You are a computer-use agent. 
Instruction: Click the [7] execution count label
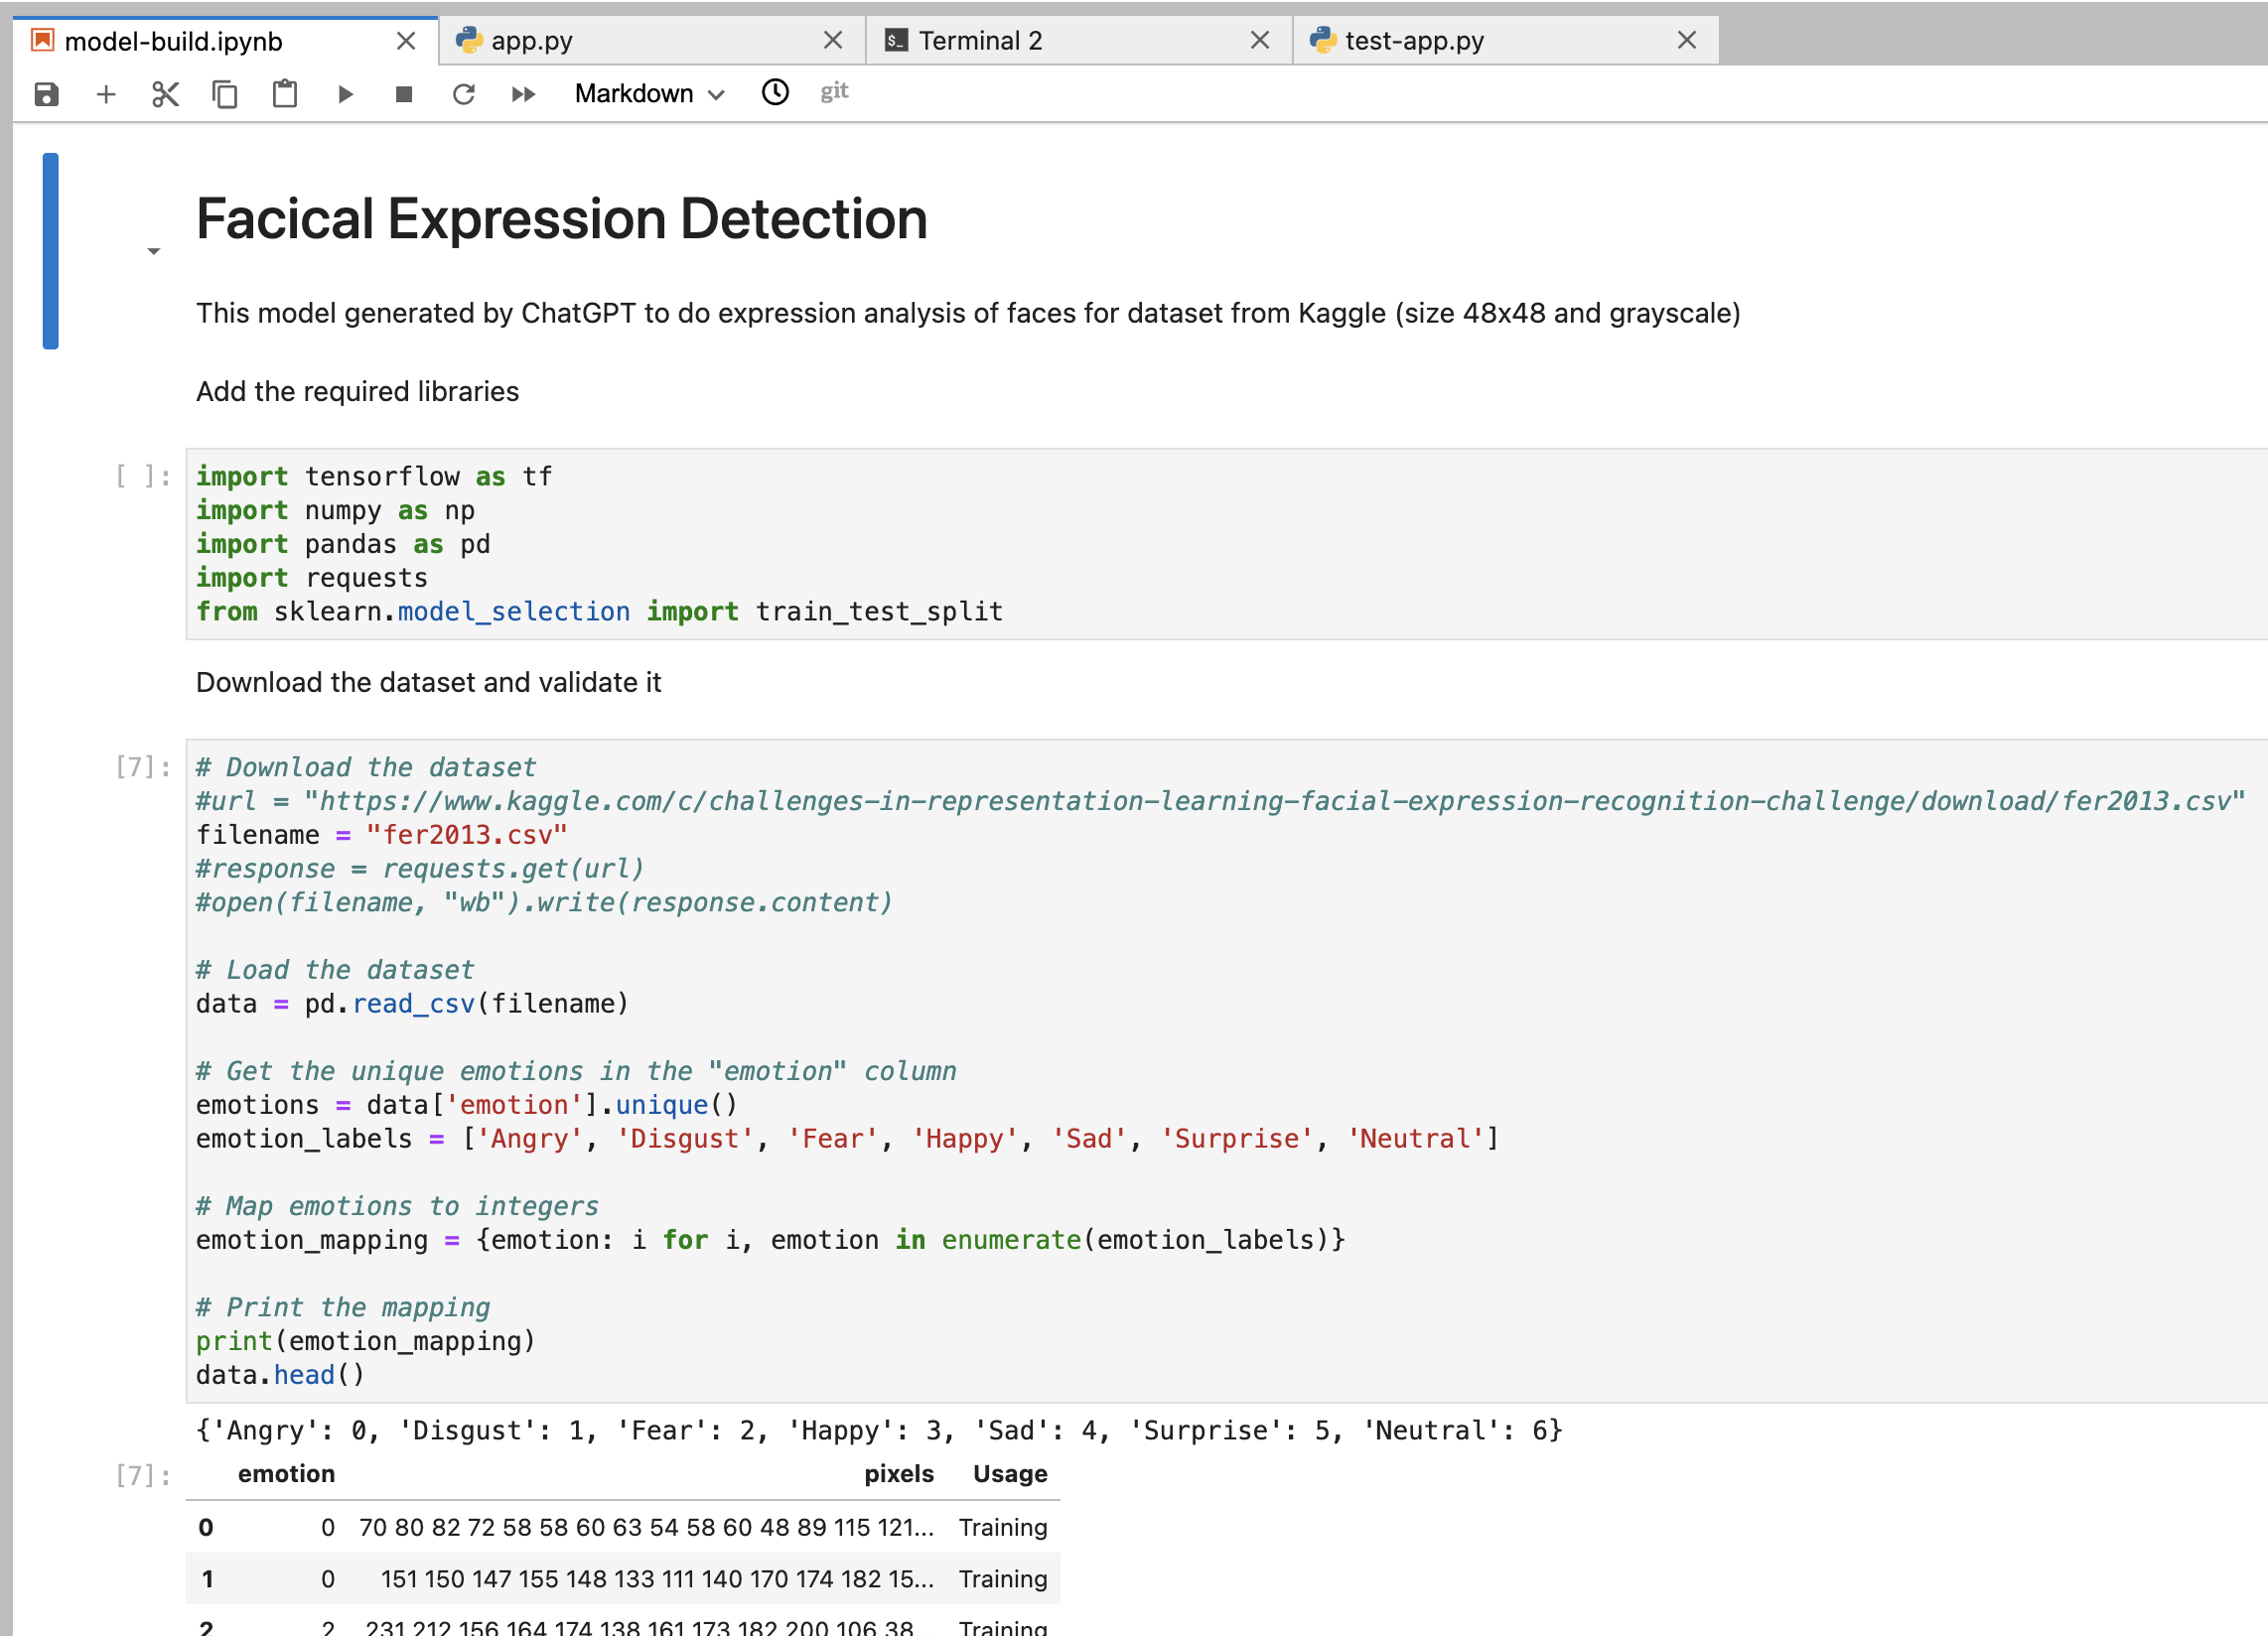[x=138, y=766]
